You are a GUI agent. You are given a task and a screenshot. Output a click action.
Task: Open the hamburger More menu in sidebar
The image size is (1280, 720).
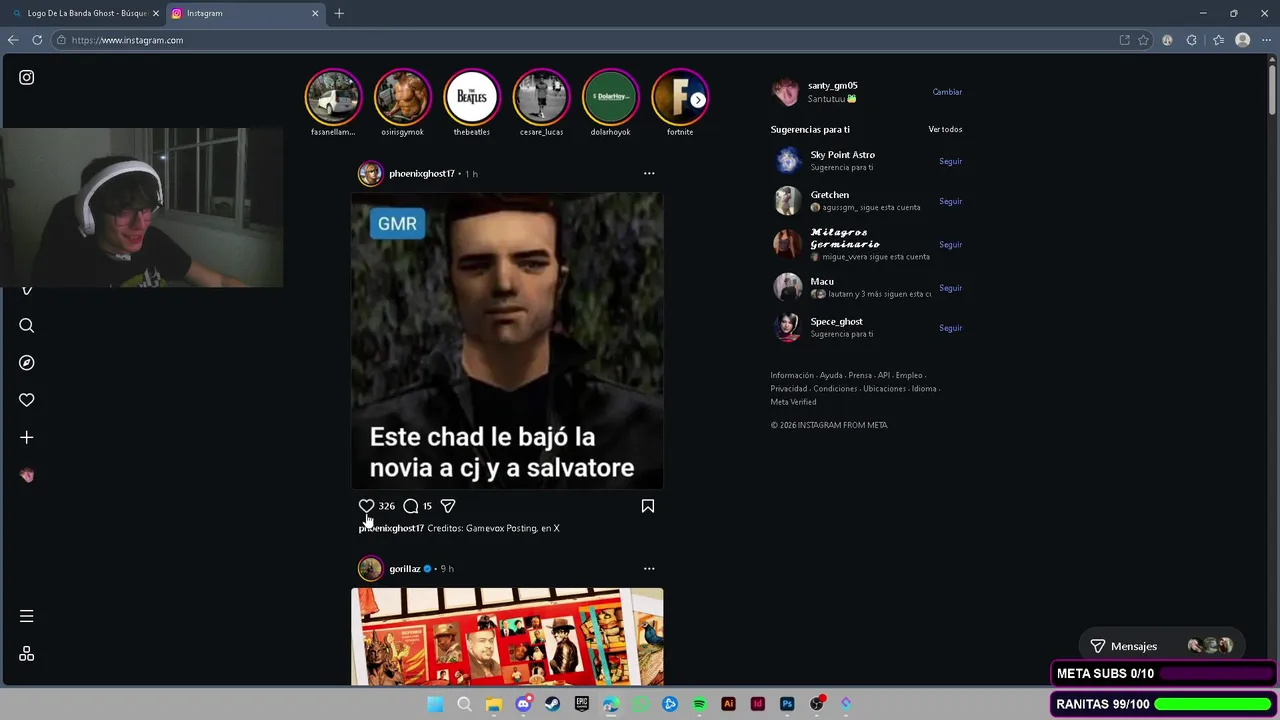[27, 616]
